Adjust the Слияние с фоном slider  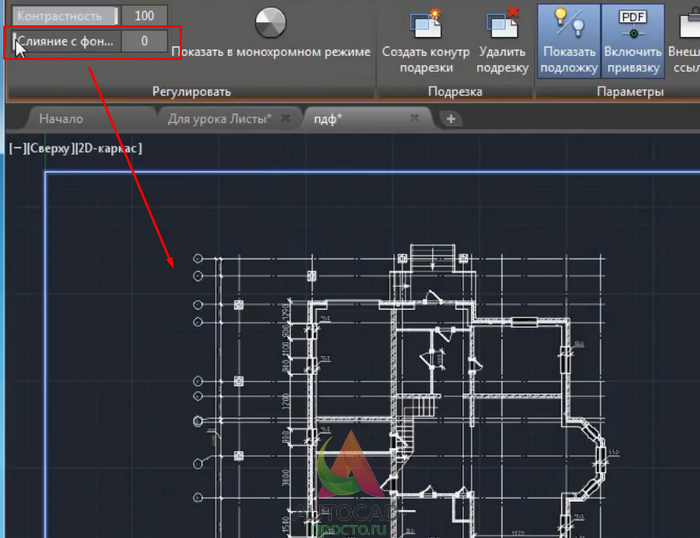point(66,41)
